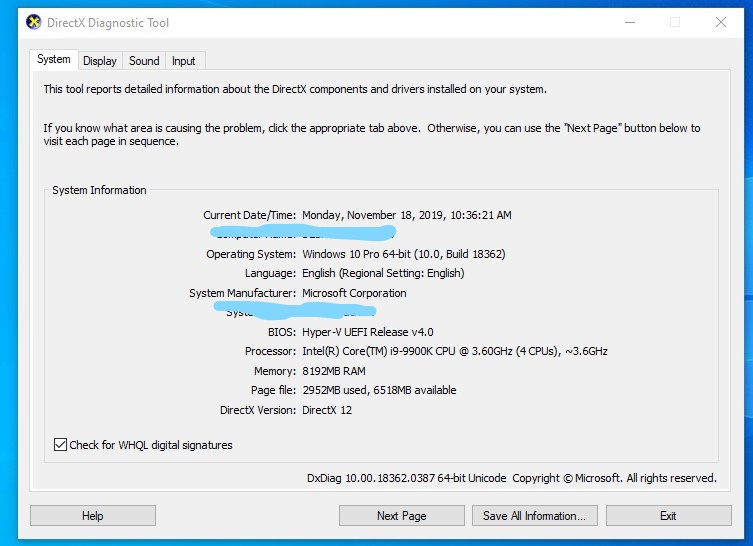The width and height of the screenshot is (753, 546).
Task: Select the Input tab
Action: 184,61
